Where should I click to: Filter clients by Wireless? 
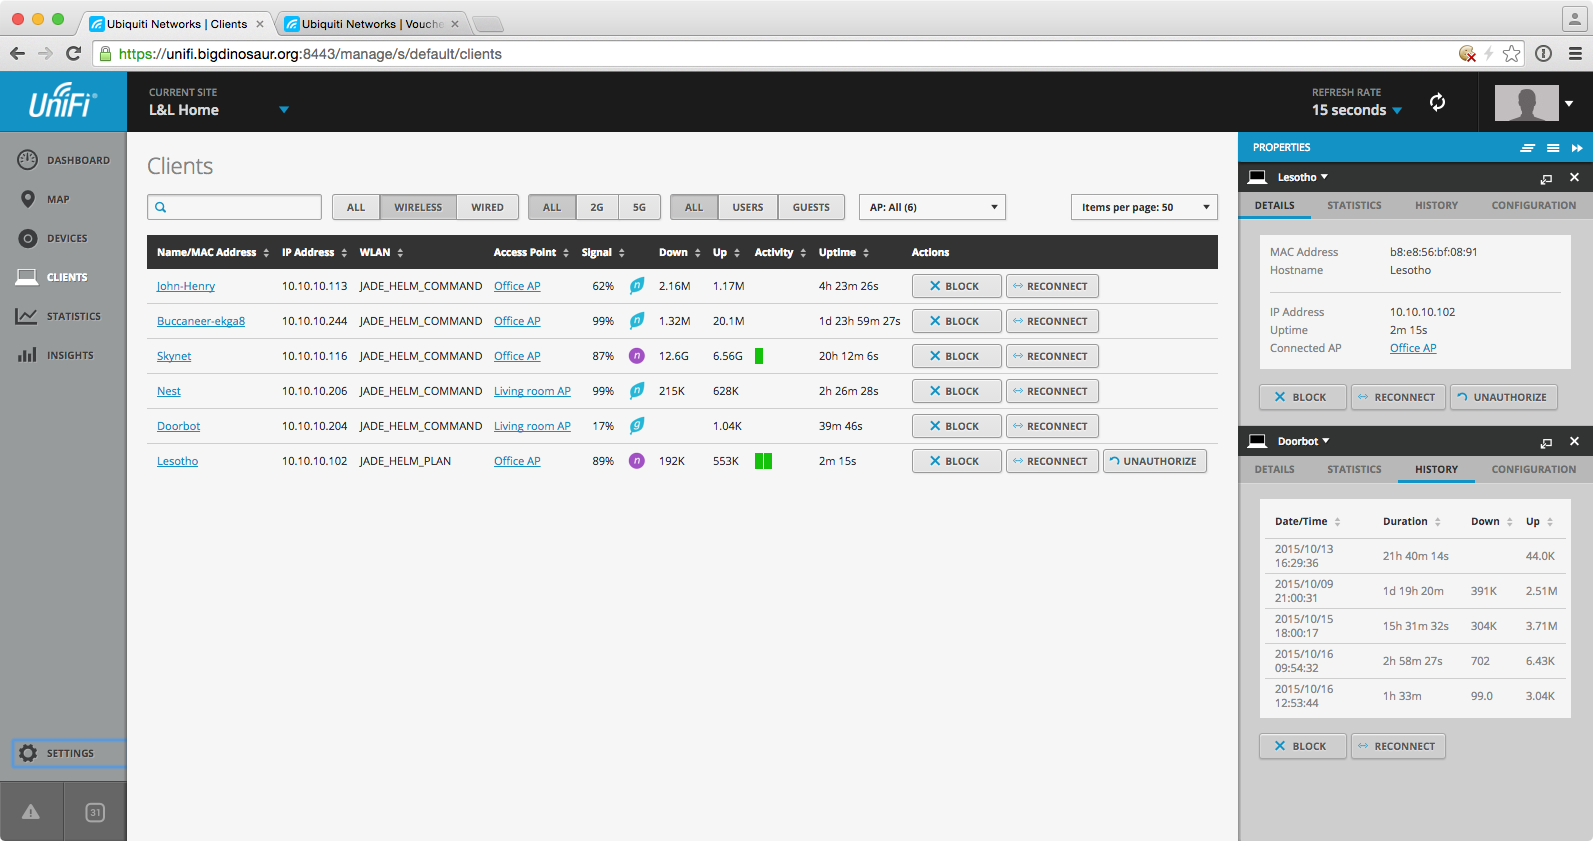(418, 207)
